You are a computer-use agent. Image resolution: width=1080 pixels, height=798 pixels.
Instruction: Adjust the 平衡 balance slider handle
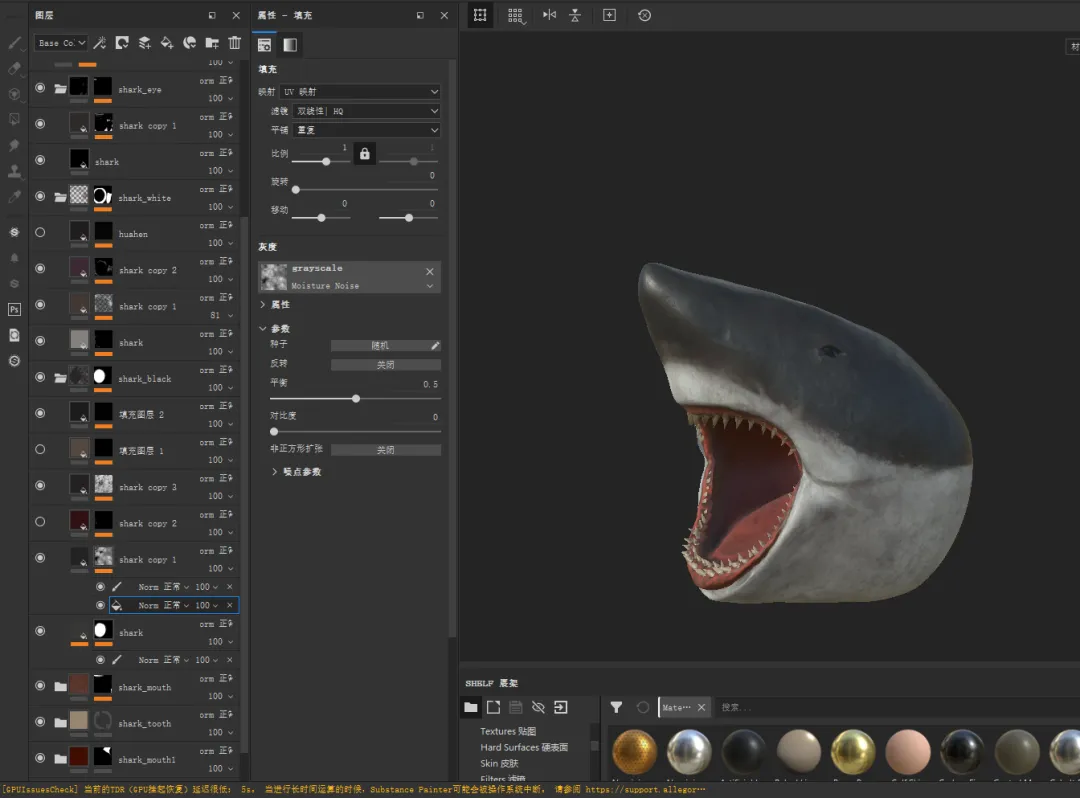(x=356, y=399)
